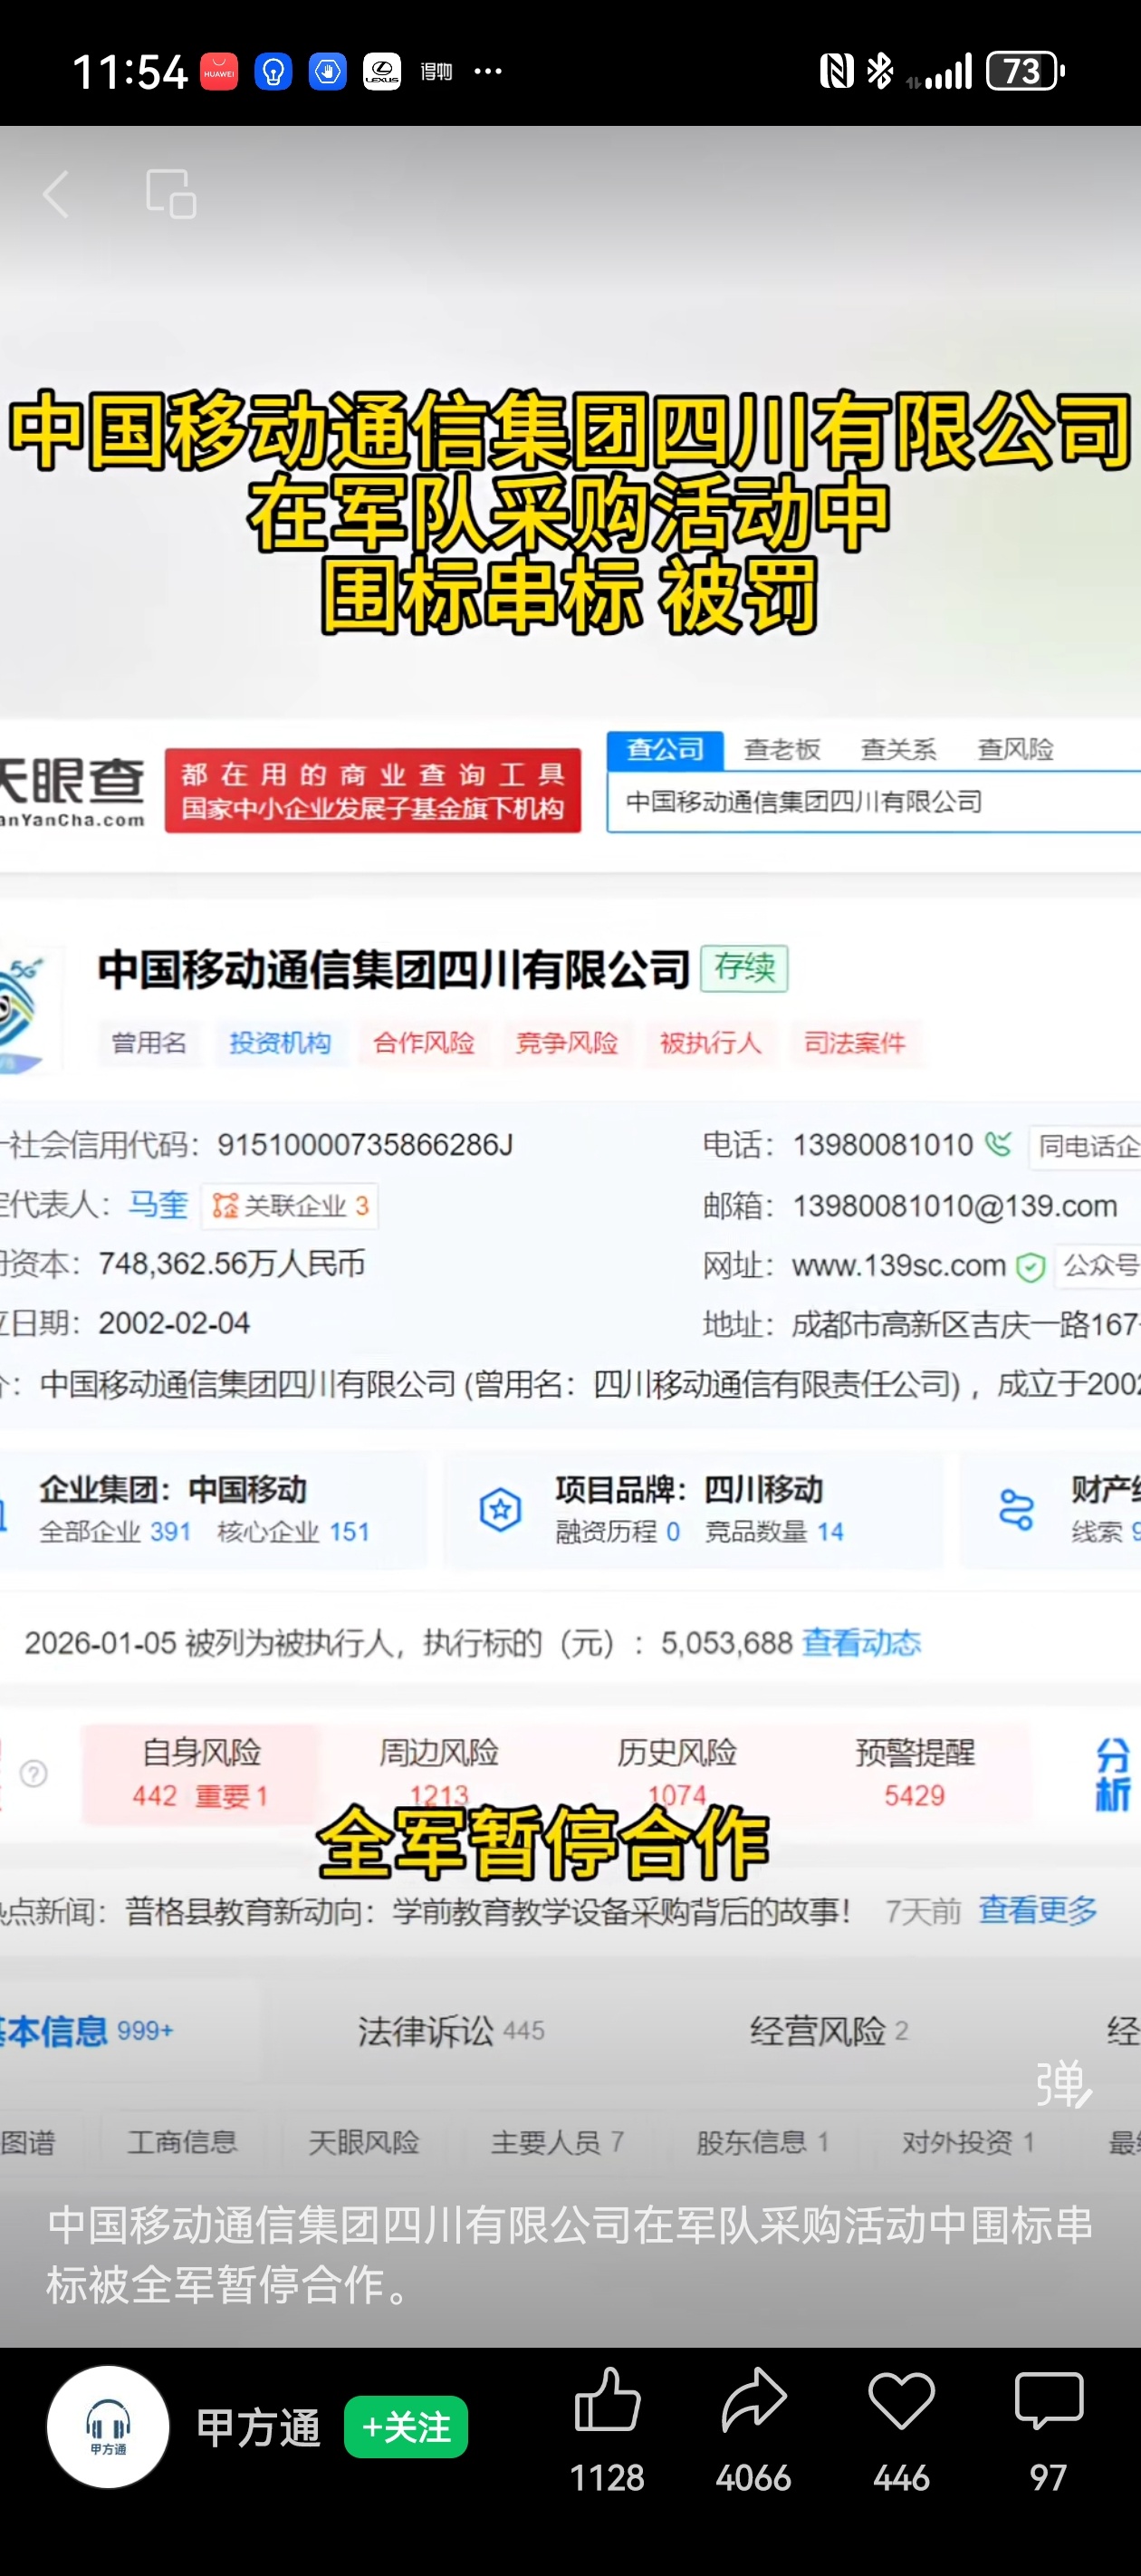Click the 竞争风险 tag
The image size is (1141, 2576).
tap(567, 1043)
